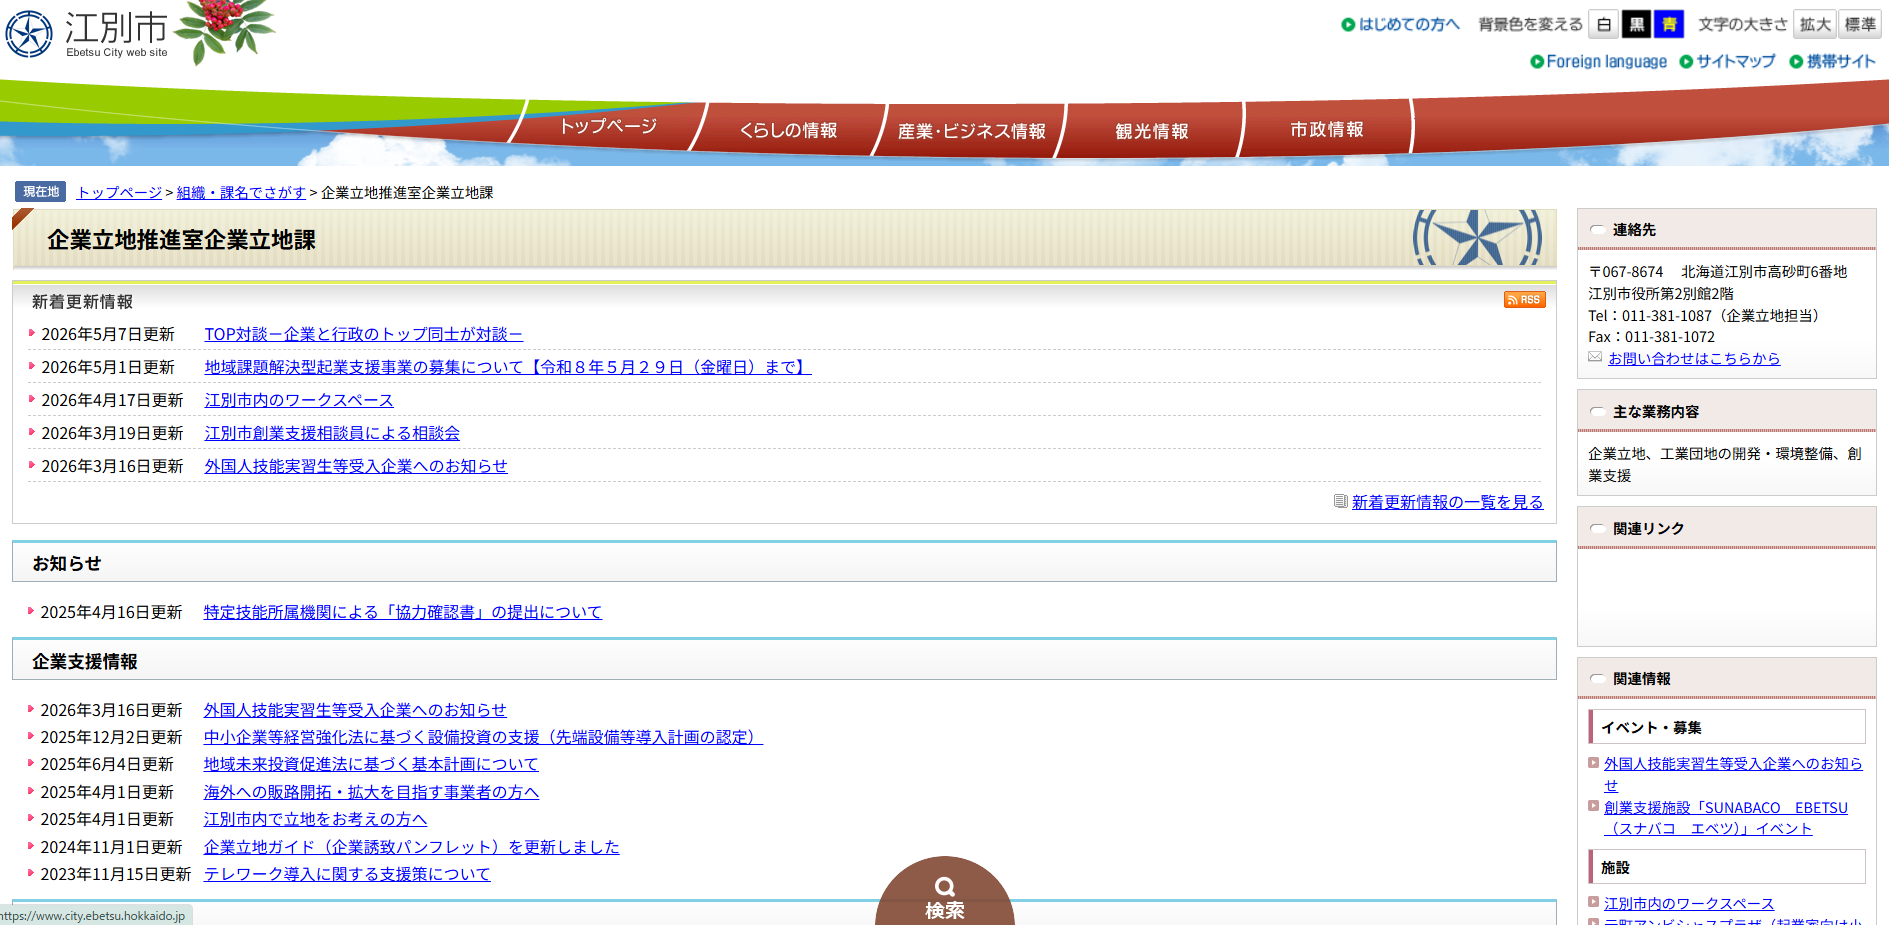Open TOP対談 article link
Image resolution: width=1889 pixels, height=925 pixels.
[x=364, y=334]
